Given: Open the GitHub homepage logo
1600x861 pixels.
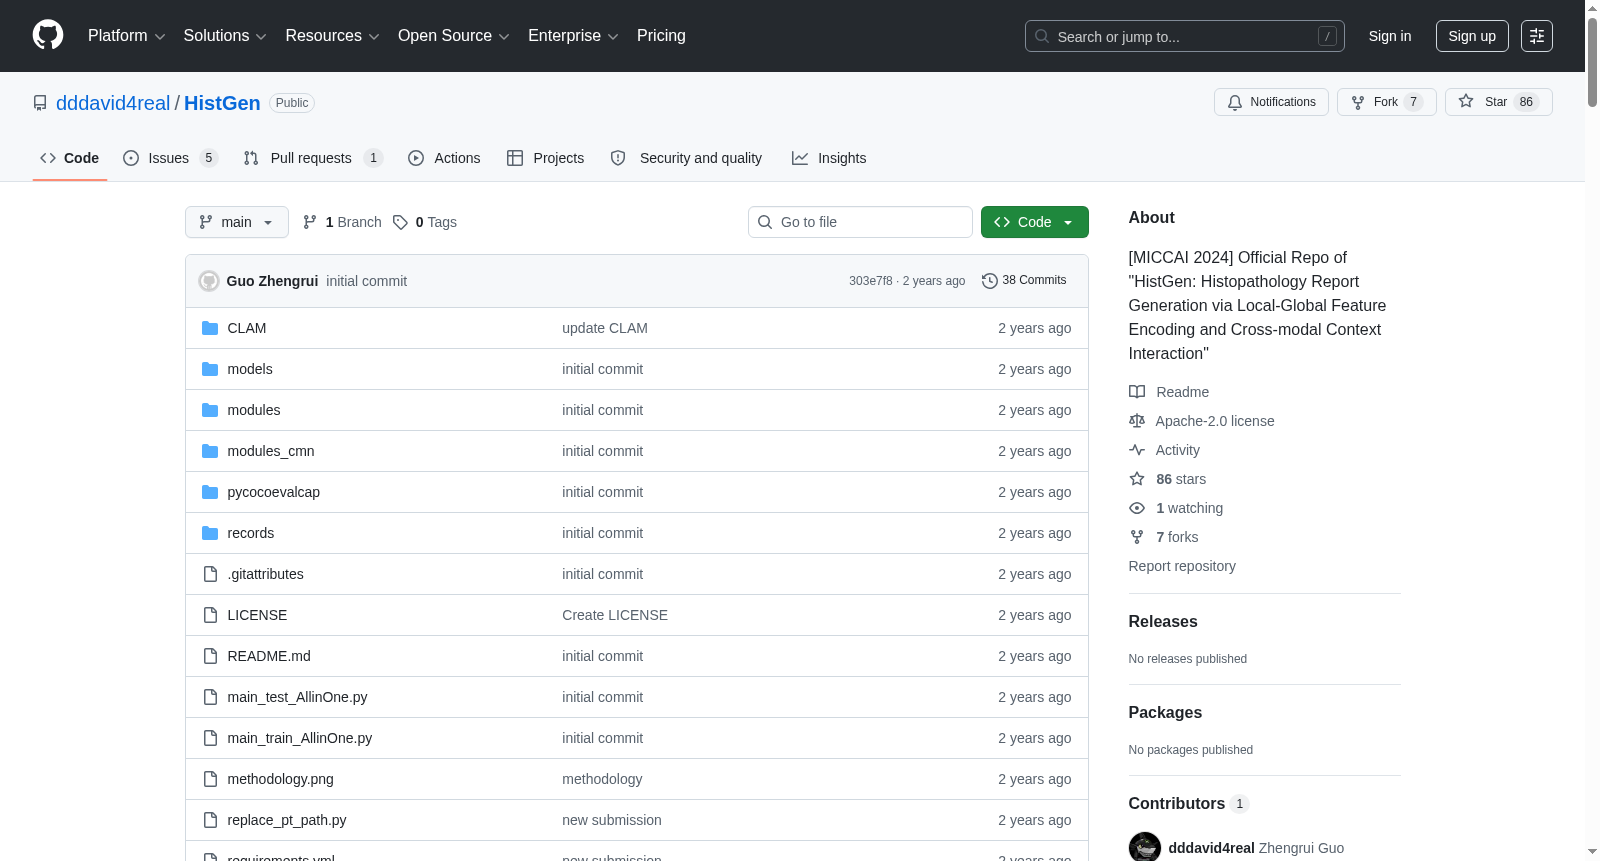Looking at the screenshot, I should [x=48, y=36].
